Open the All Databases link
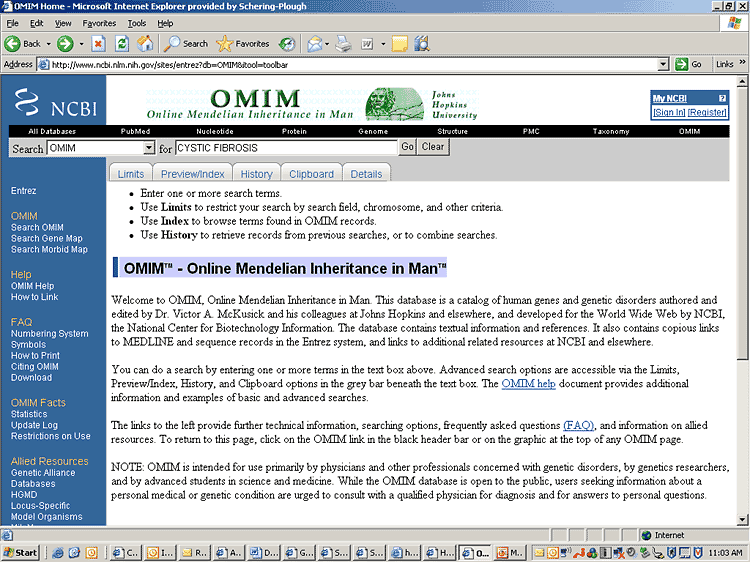Screen dimensions: 750x562 (52, 131)
